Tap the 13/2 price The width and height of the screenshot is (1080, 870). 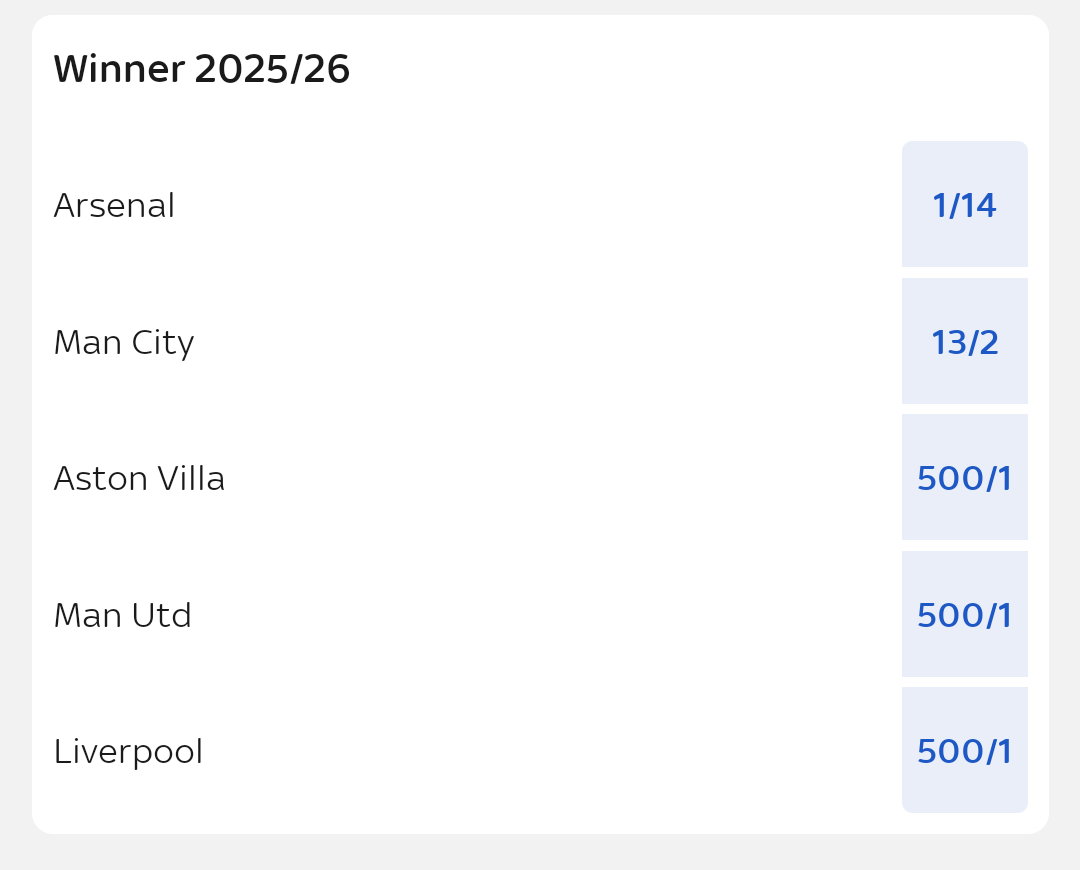964,343
